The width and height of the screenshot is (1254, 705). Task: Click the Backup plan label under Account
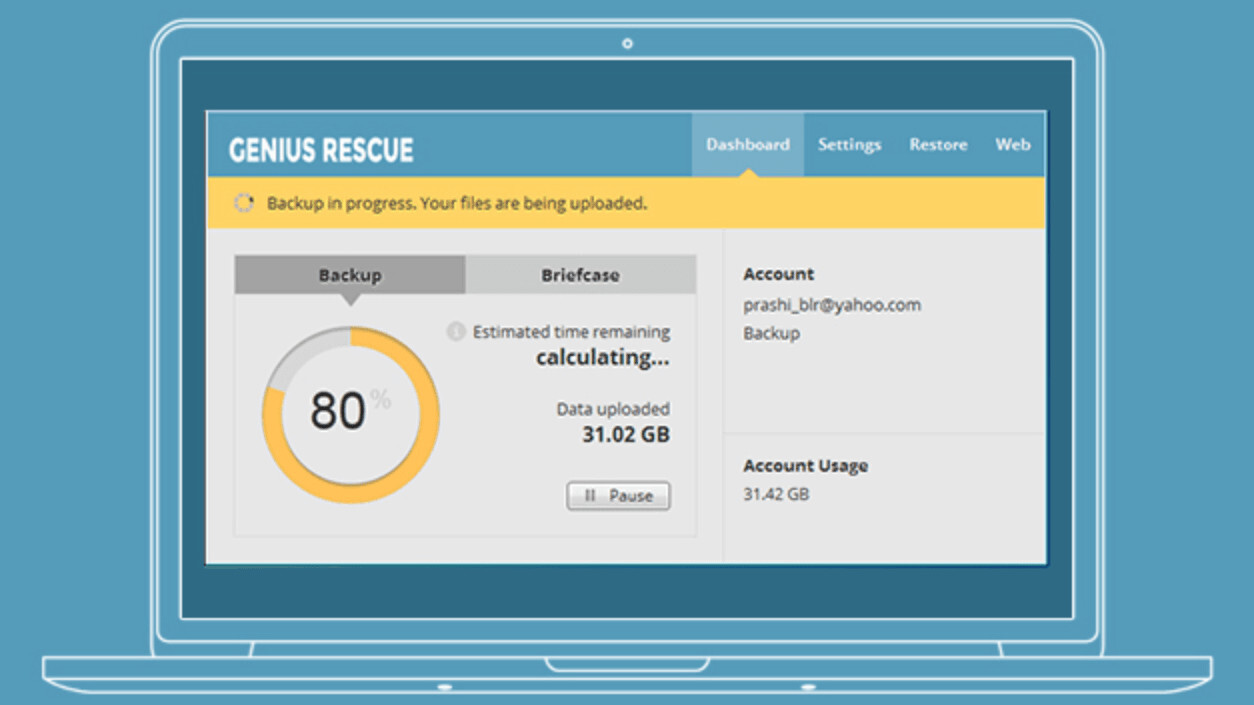(771, 333)
